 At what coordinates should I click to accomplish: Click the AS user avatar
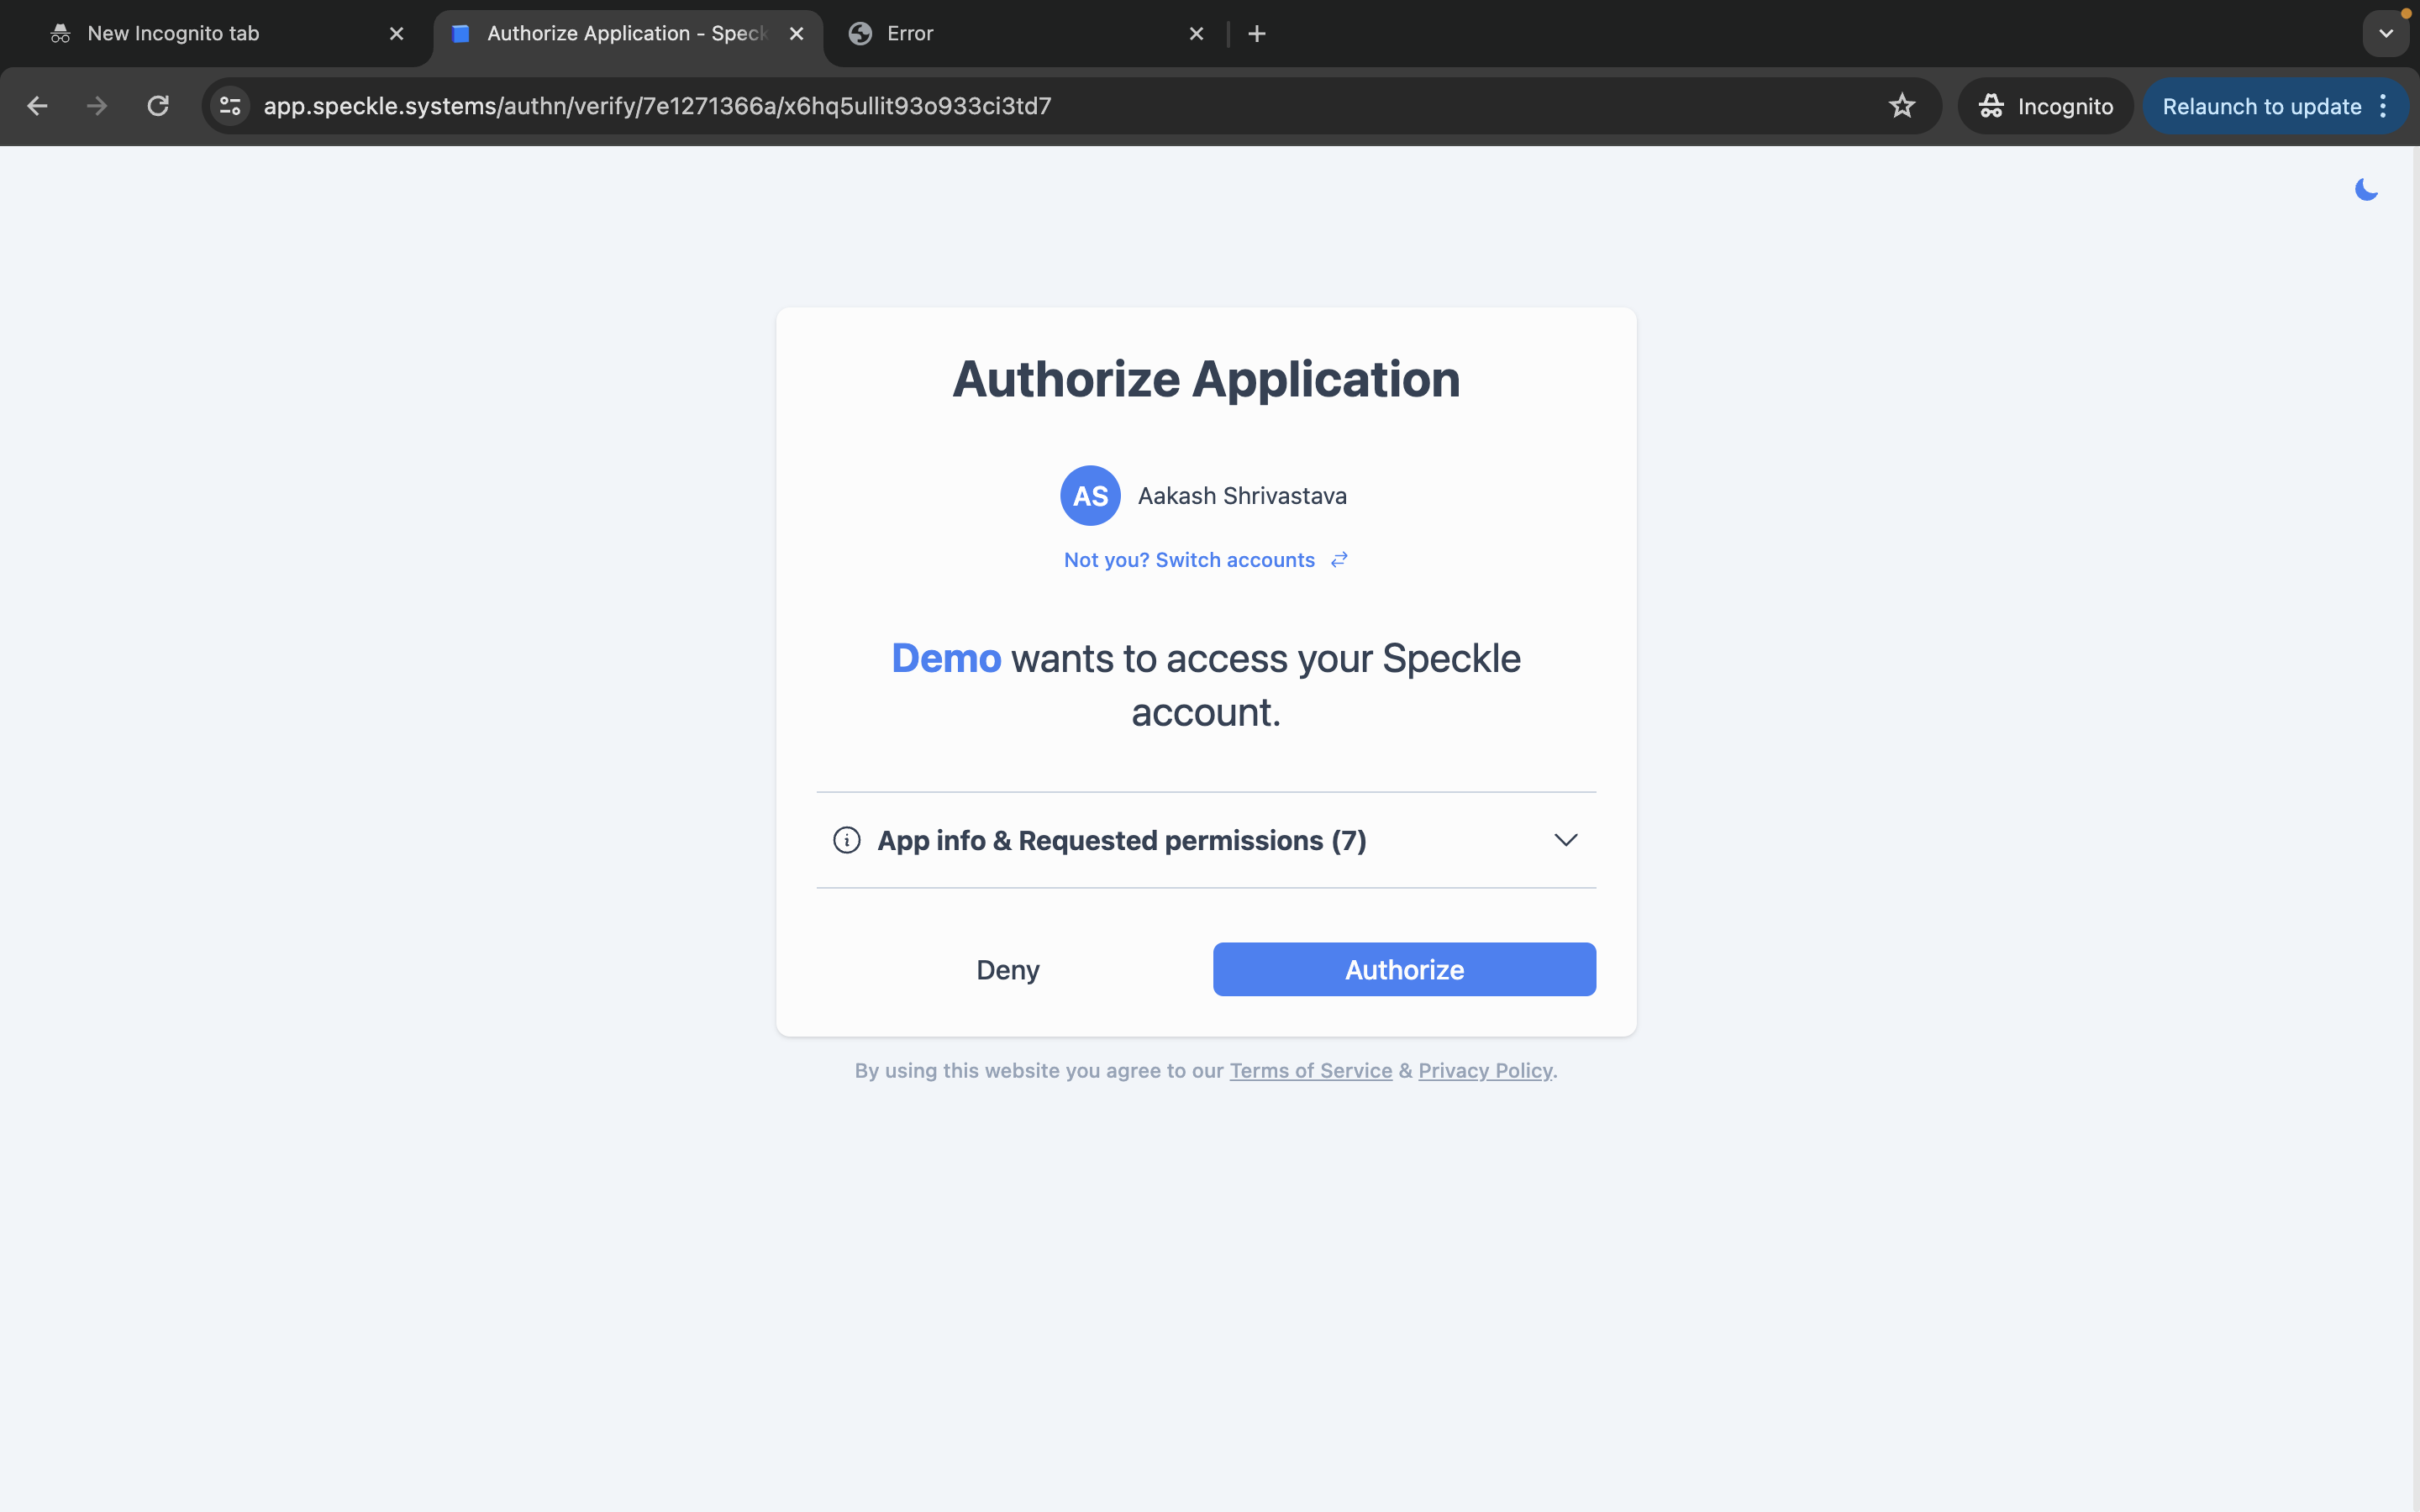[1089, 496]
